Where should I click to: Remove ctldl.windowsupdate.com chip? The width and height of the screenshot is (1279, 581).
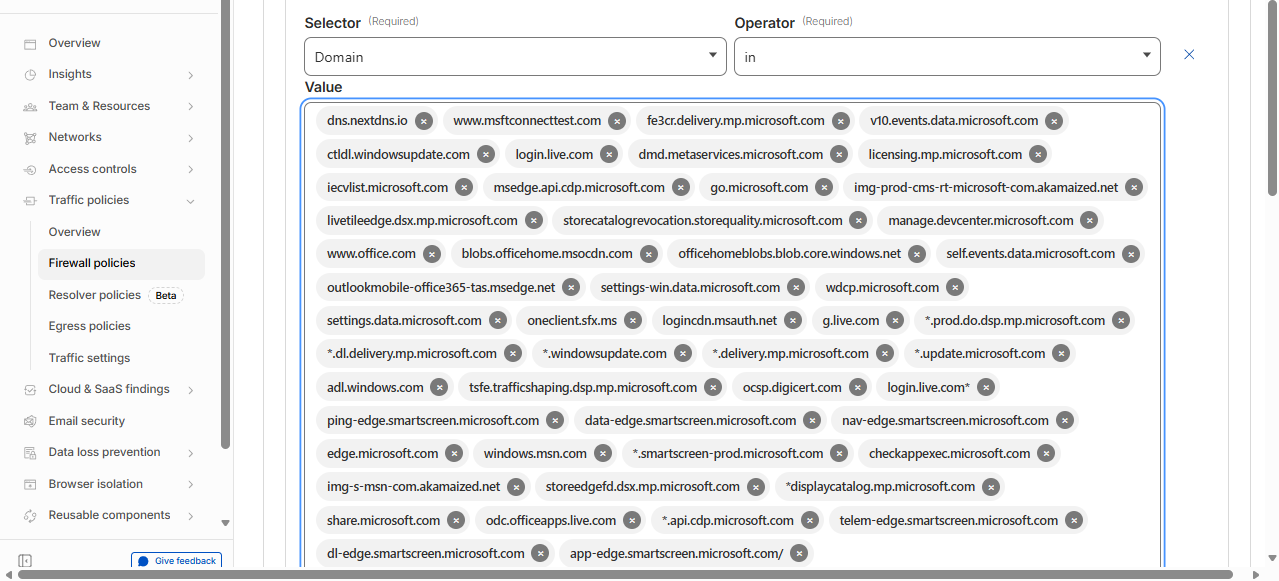click(486, 154)
